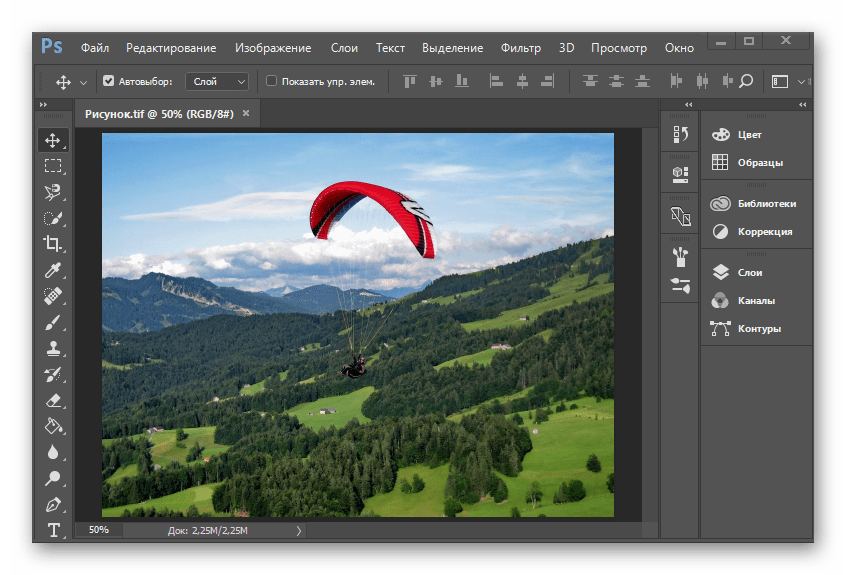Collapse the right panels dock arrows

click(x=803, y=104)
